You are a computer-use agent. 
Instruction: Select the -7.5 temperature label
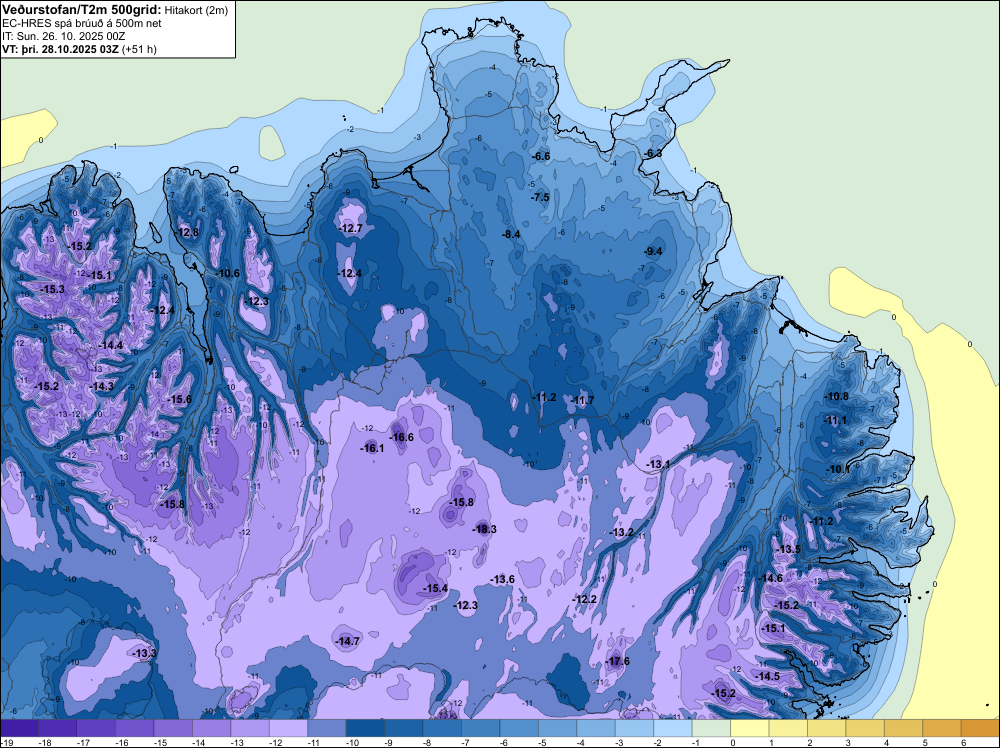(540, 197)
